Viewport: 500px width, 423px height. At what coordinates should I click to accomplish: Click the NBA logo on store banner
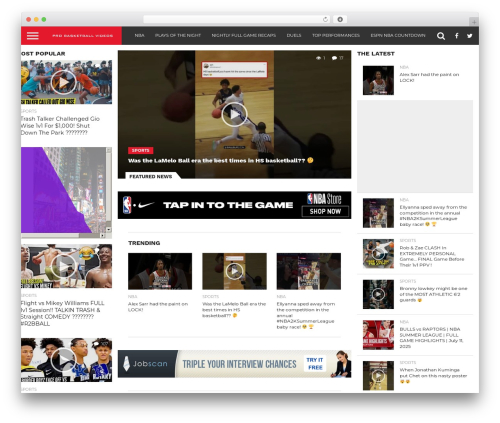point(127,205)
